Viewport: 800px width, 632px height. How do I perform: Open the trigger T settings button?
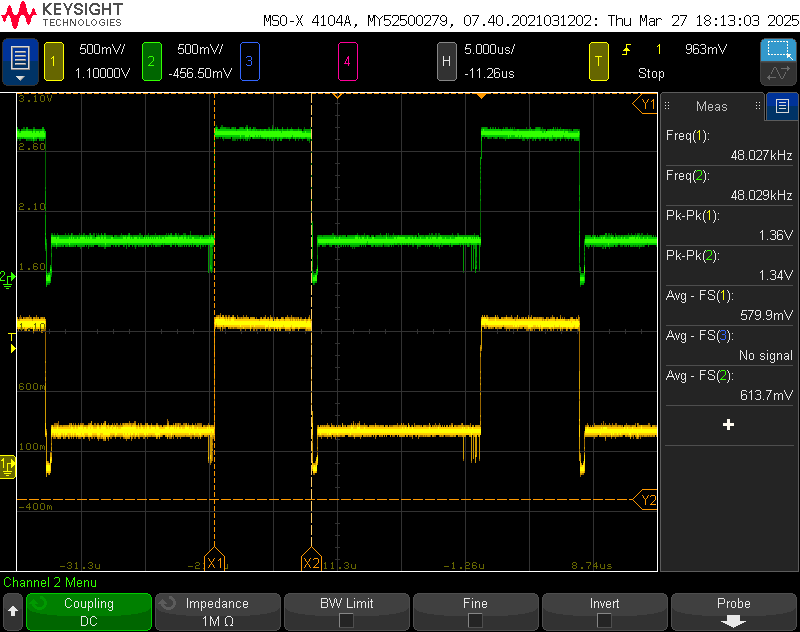(598, 62)
